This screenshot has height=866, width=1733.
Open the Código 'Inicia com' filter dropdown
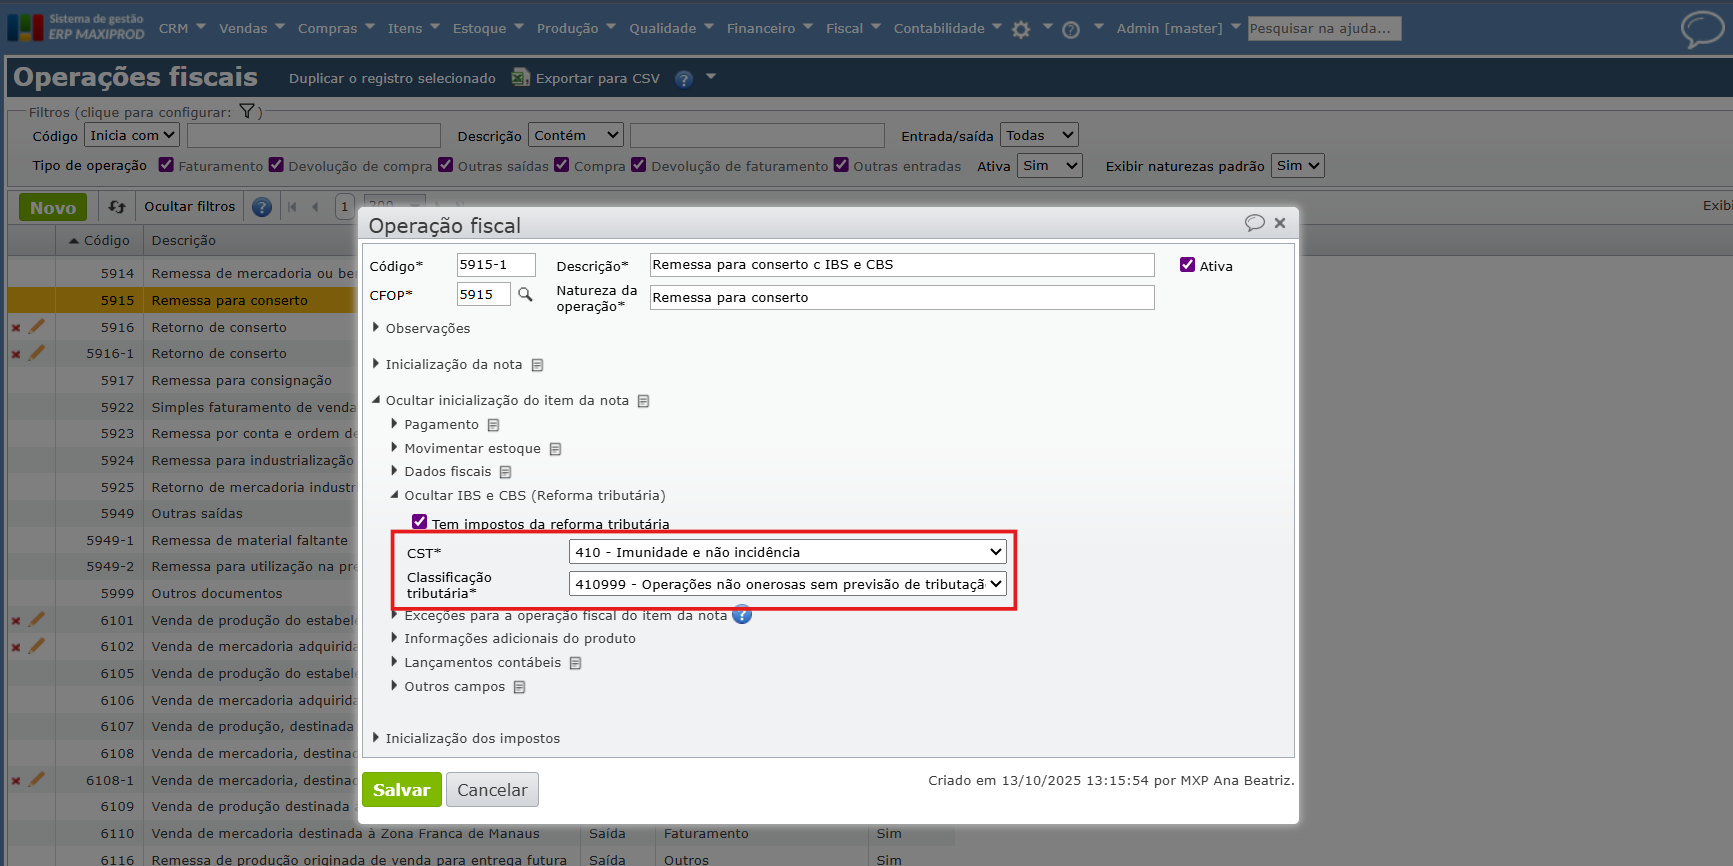tap(132, 135)
